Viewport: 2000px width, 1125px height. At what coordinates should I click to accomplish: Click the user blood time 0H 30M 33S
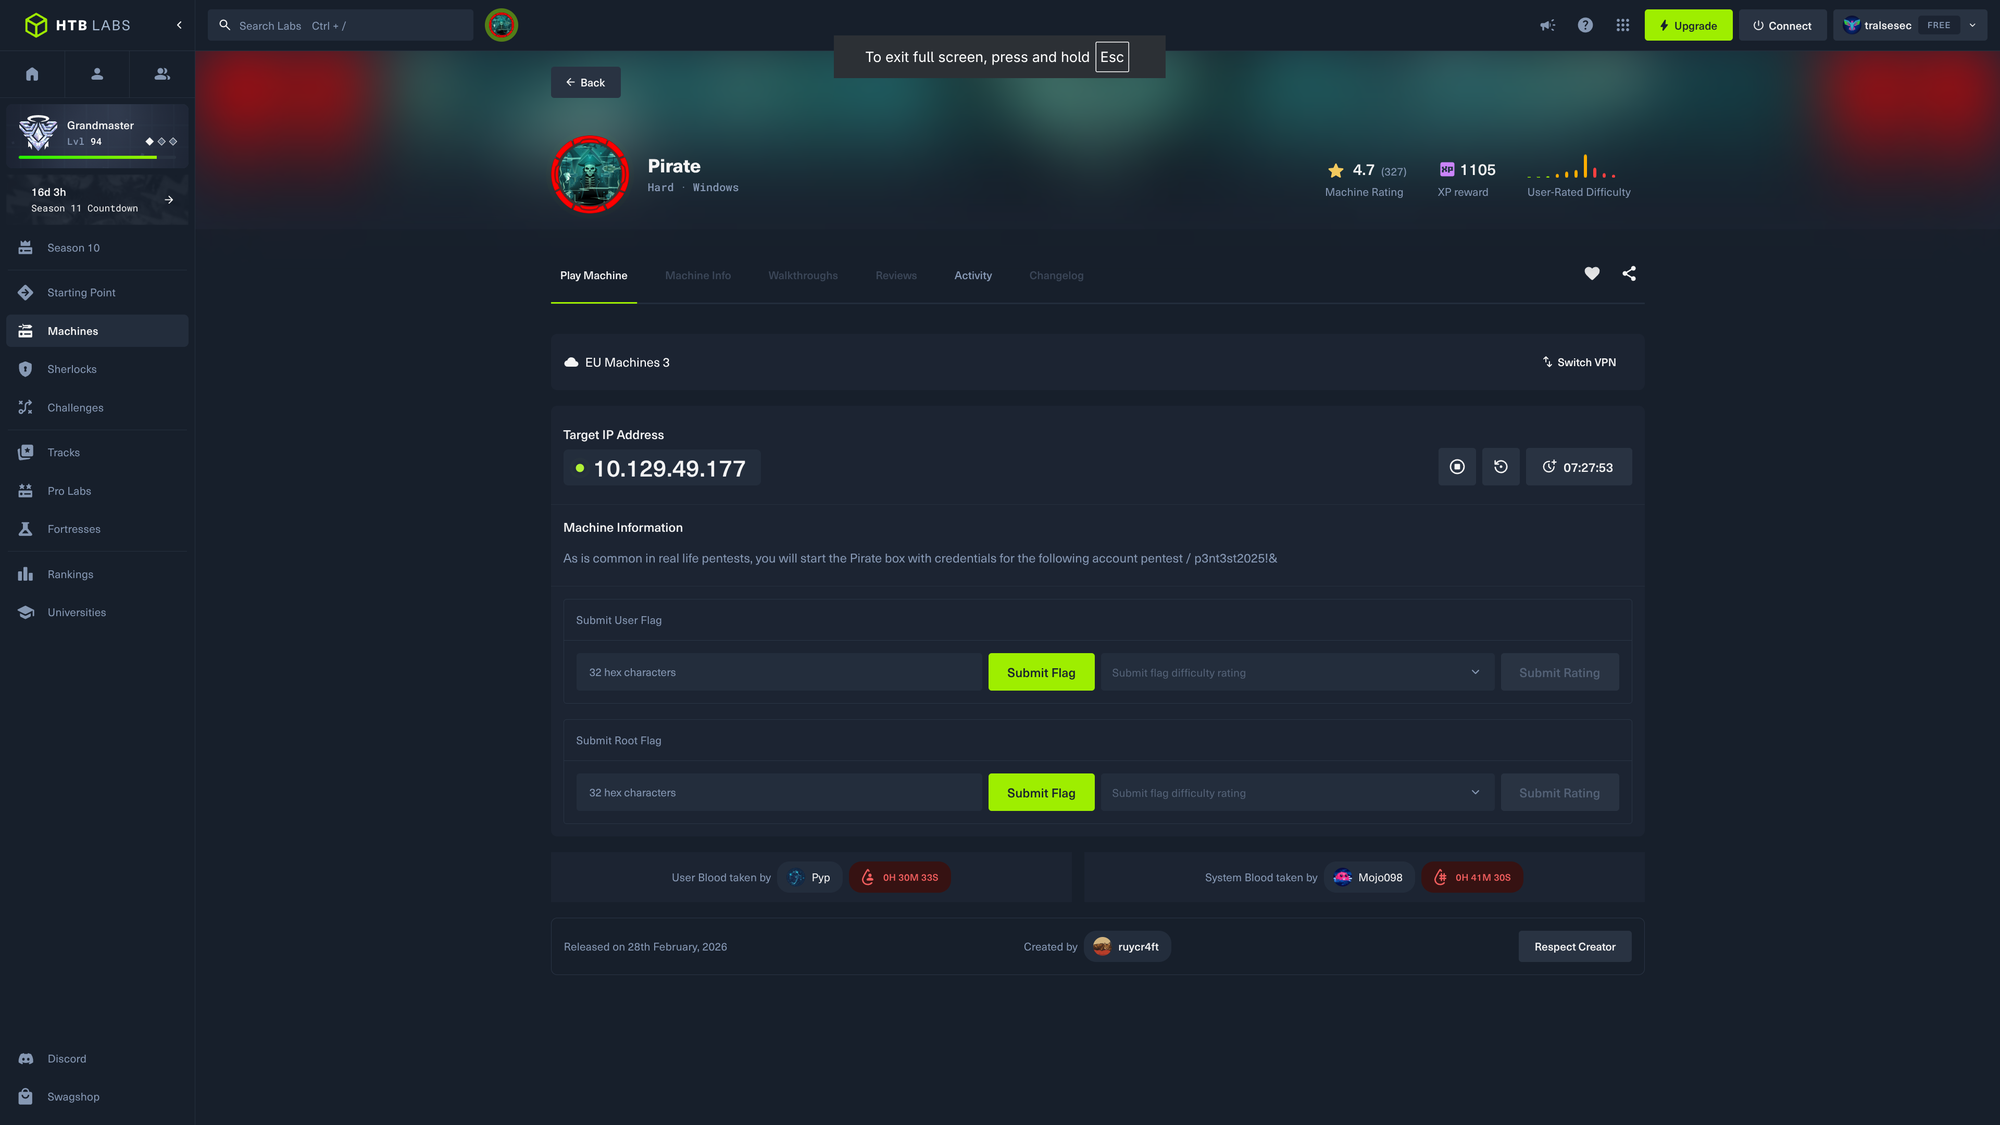900,878
